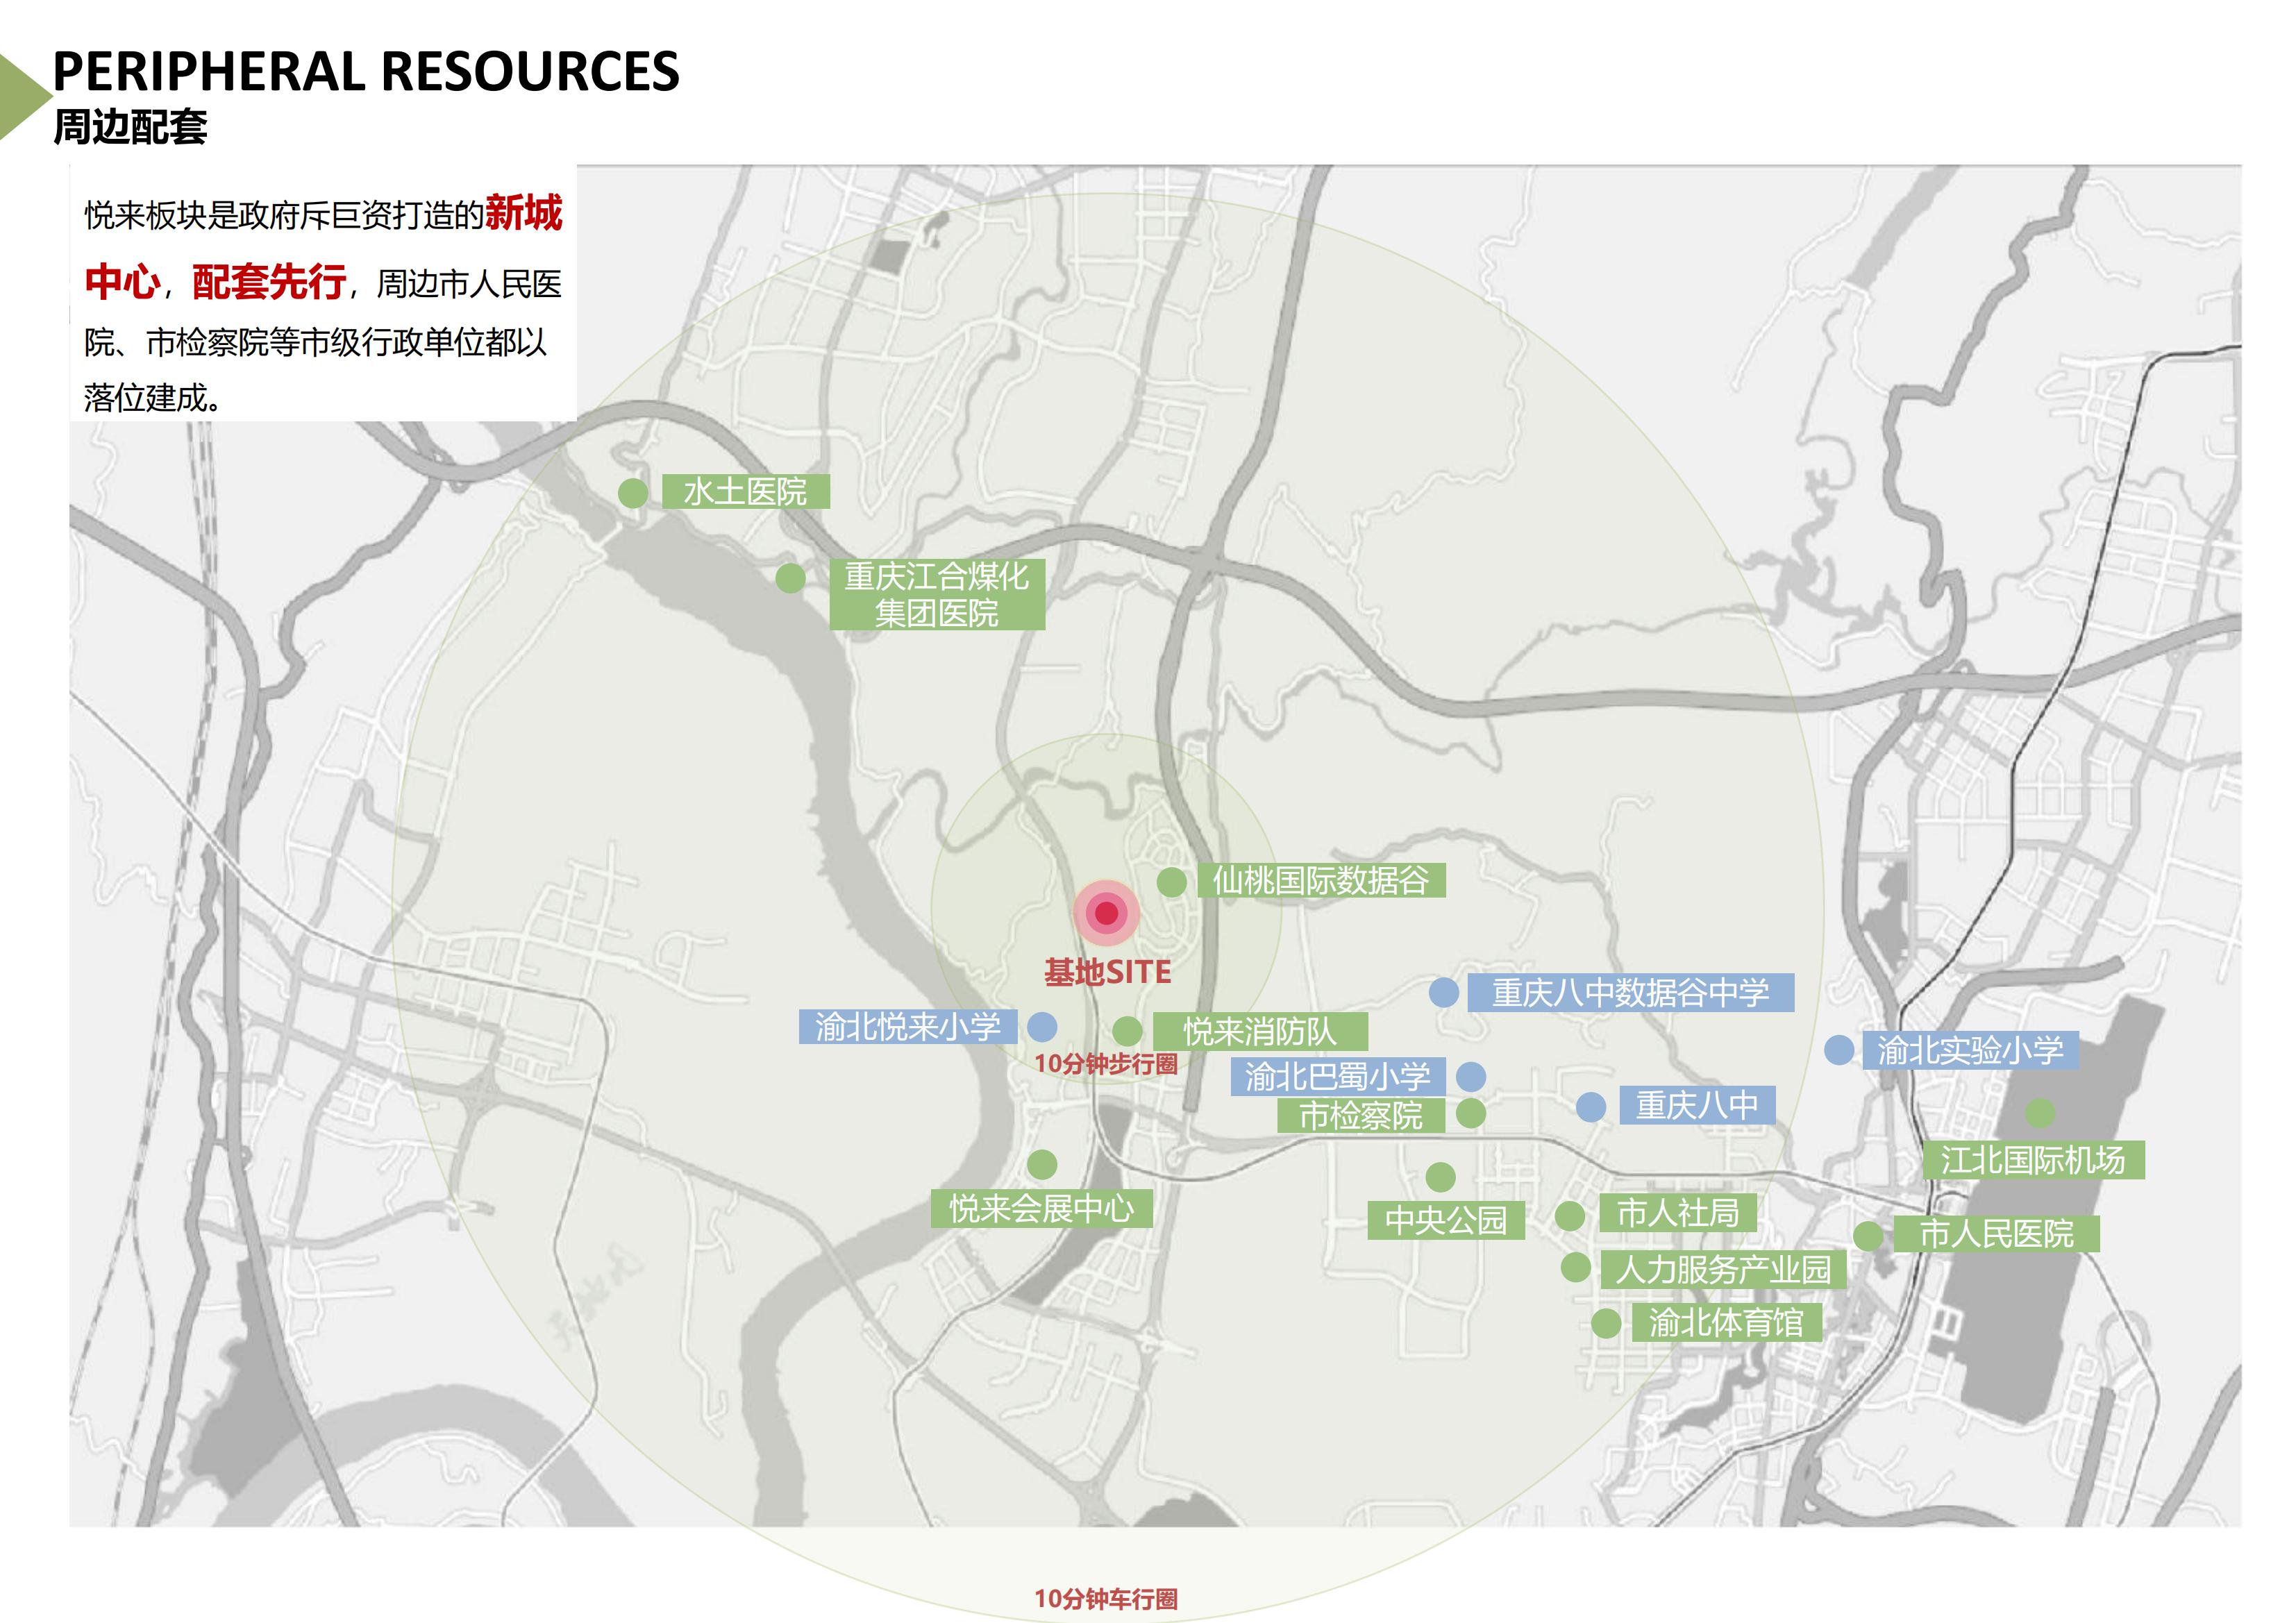Click the green dot above 悦来会展中心
2296x1623 pixels.
[x=1042, y=1164]
